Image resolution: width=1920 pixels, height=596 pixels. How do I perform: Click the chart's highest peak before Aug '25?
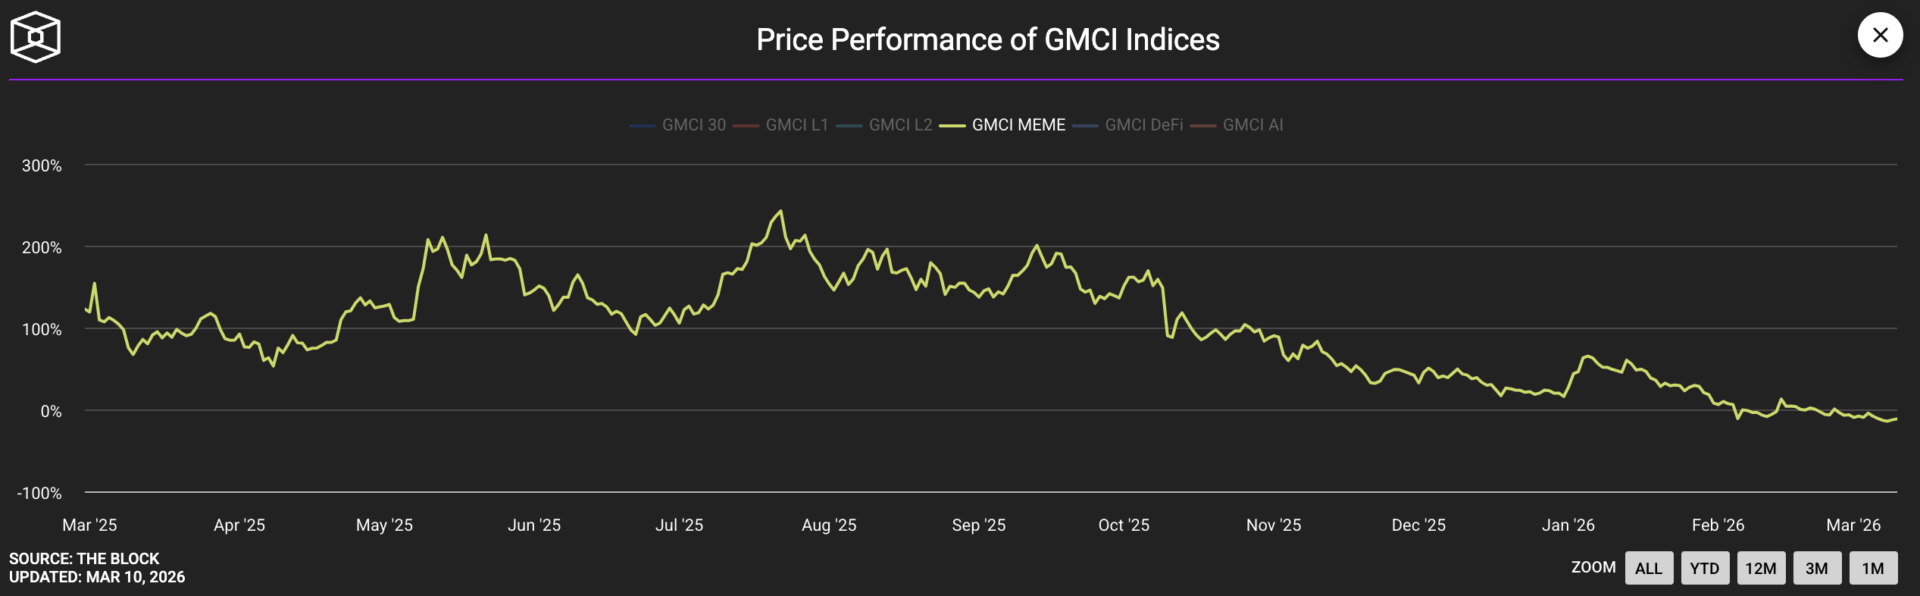[x=780, y=211]
